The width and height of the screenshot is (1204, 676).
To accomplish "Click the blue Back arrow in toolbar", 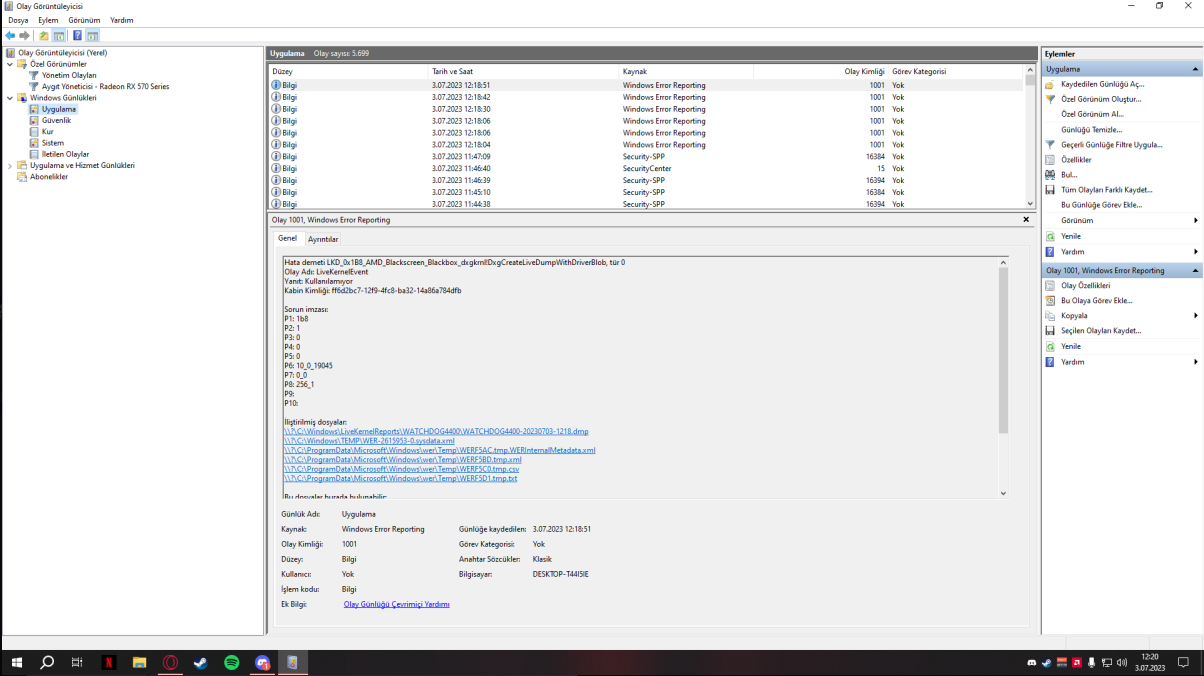I will pos(10,36).
